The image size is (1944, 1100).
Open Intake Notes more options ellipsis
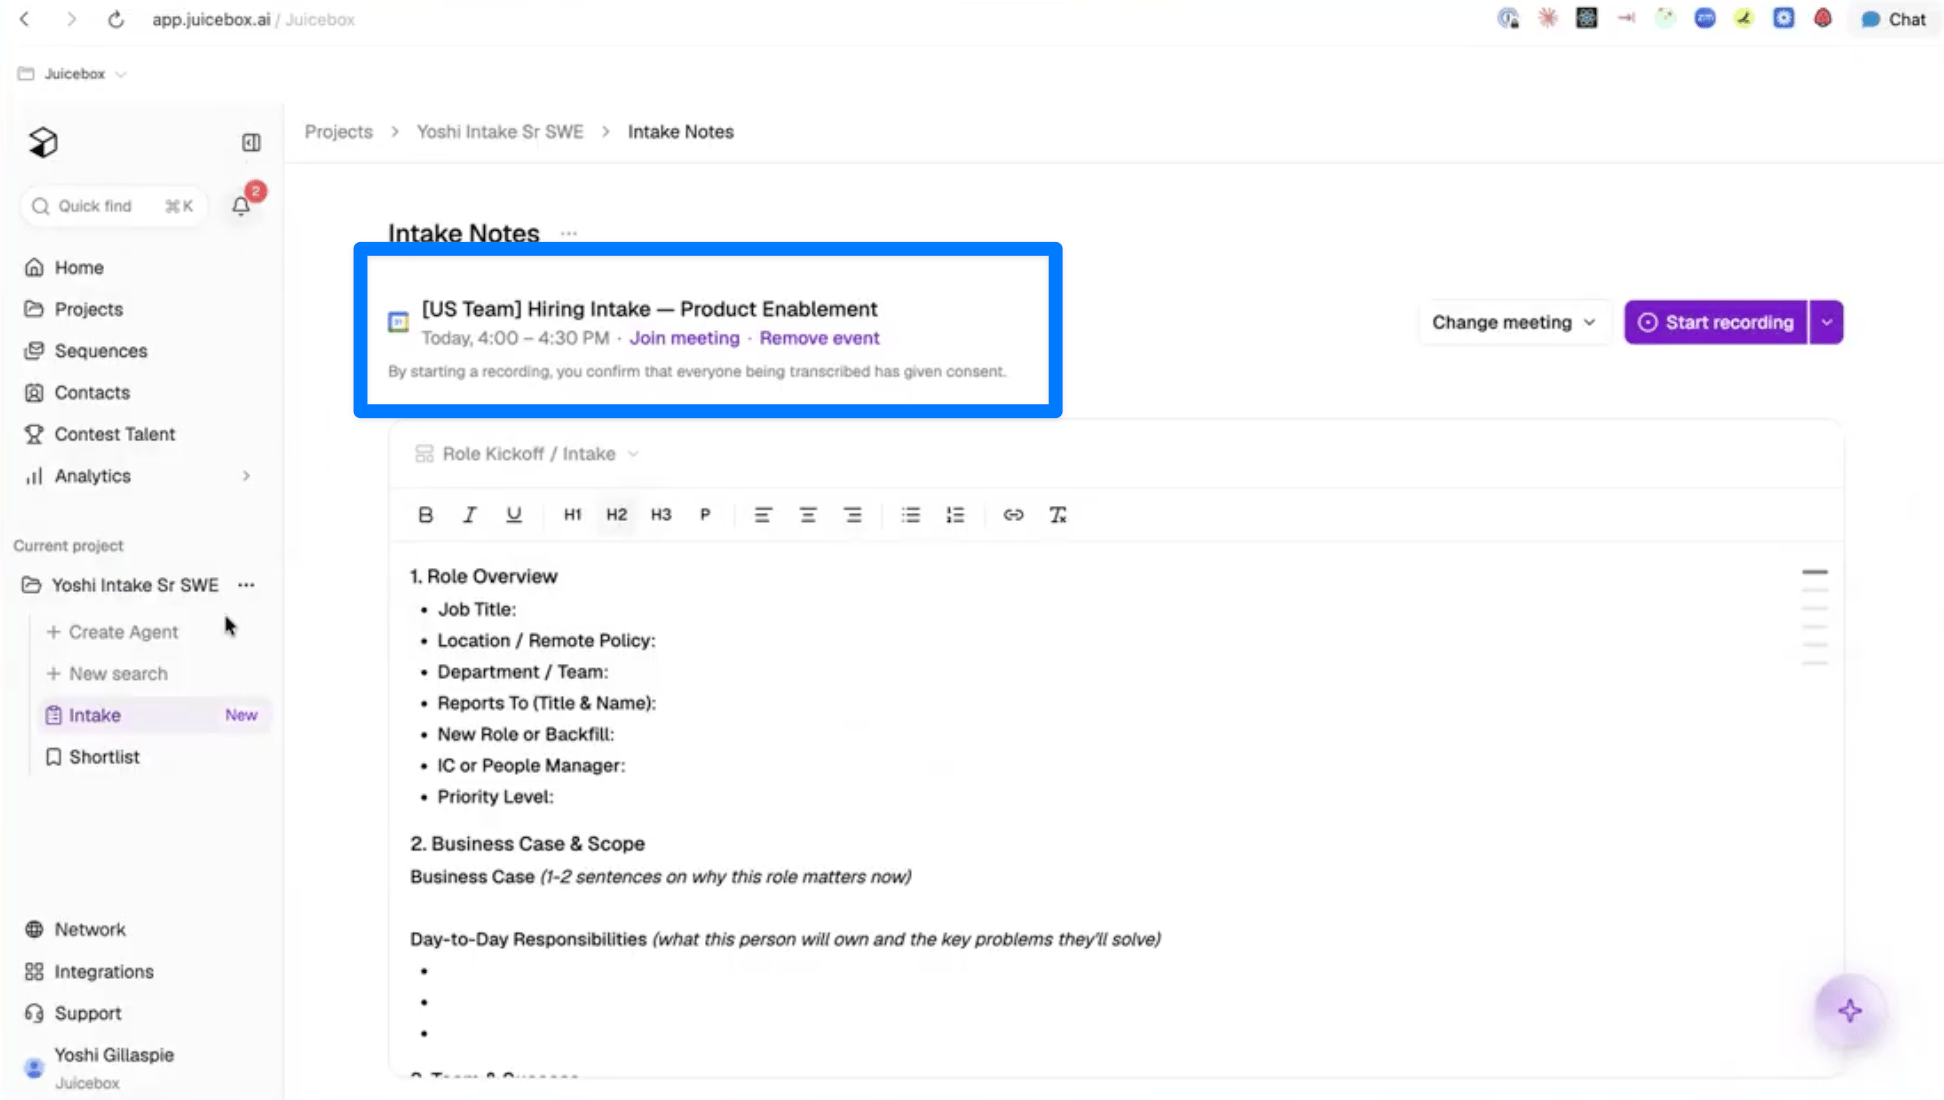(x=569, y=233)
